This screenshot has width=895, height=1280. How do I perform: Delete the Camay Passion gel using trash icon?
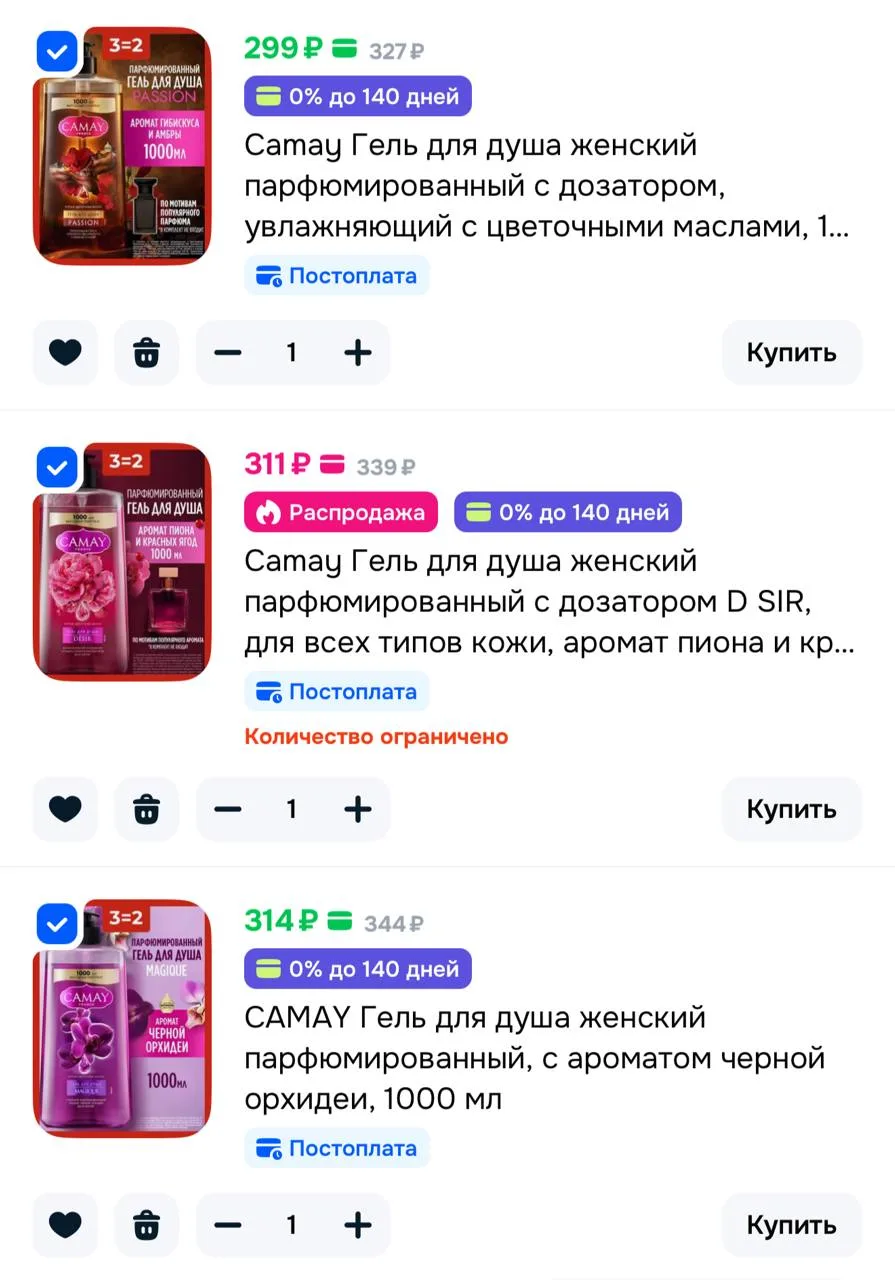coord(146,352)
